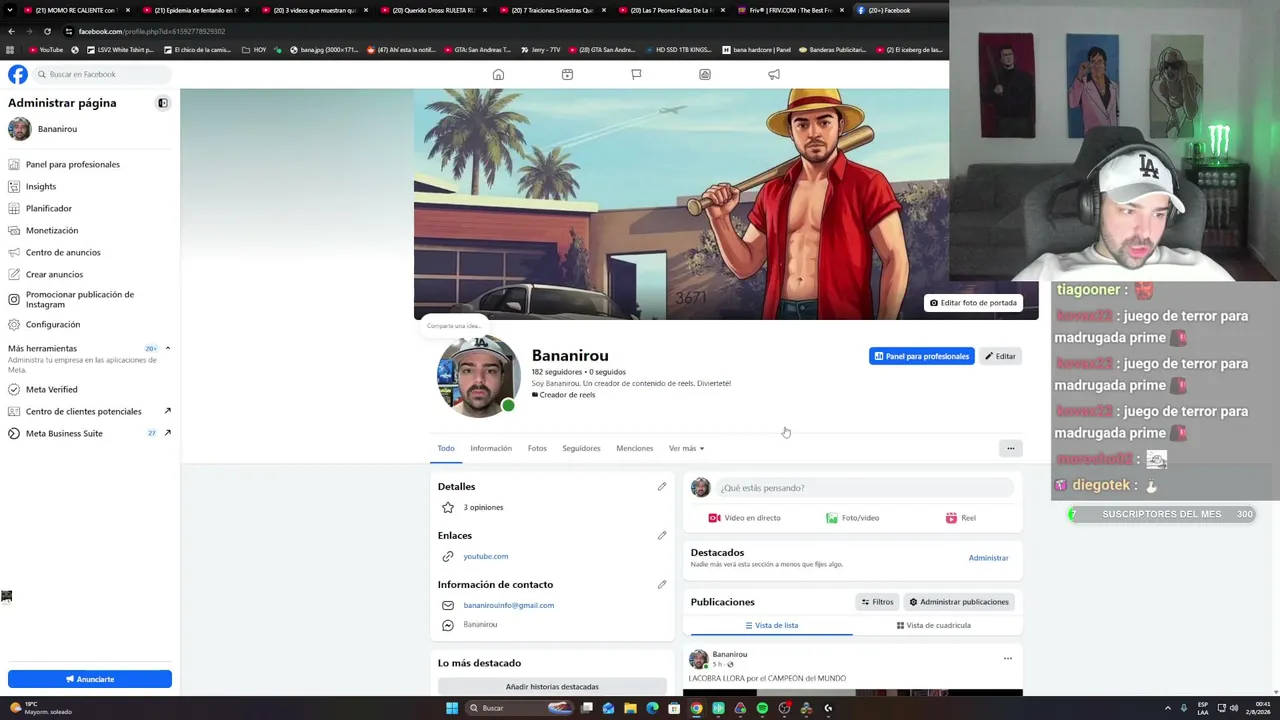Start a Video en directo
This screenshot has width=1280, height=720.
click(x=744, y=518)
